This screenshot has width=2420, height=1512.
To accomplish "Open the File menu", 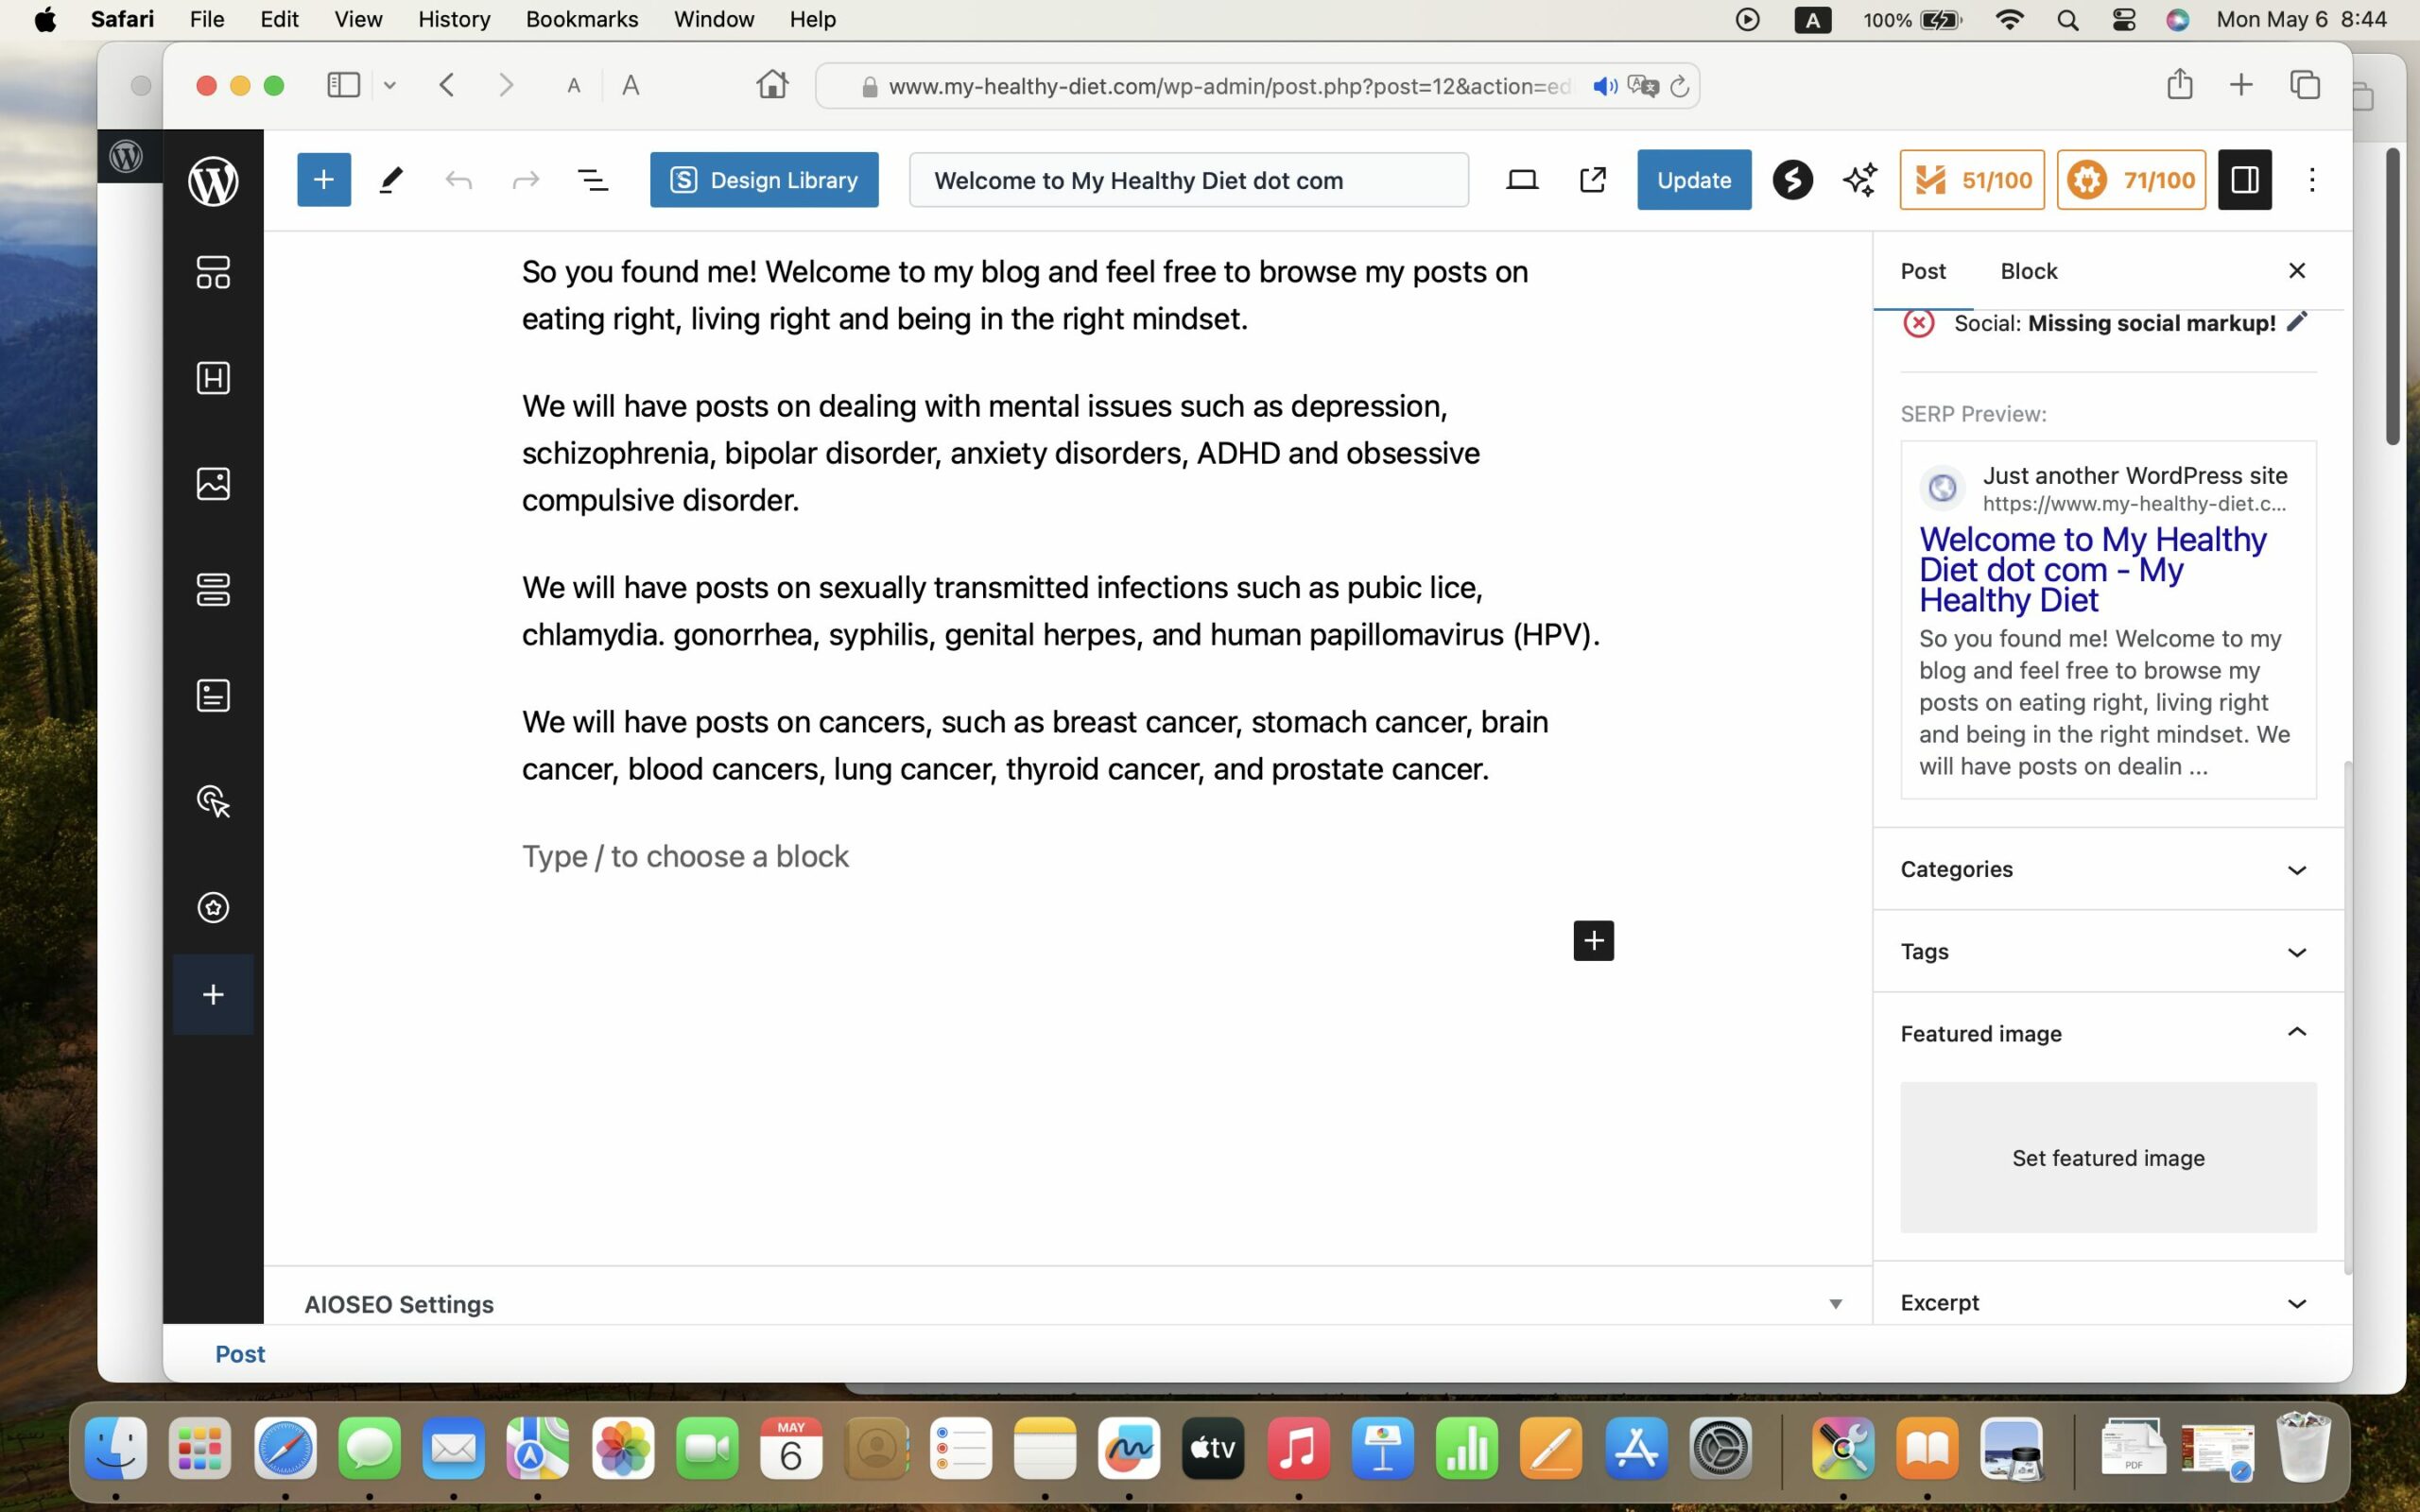I will tap(207, 19).
